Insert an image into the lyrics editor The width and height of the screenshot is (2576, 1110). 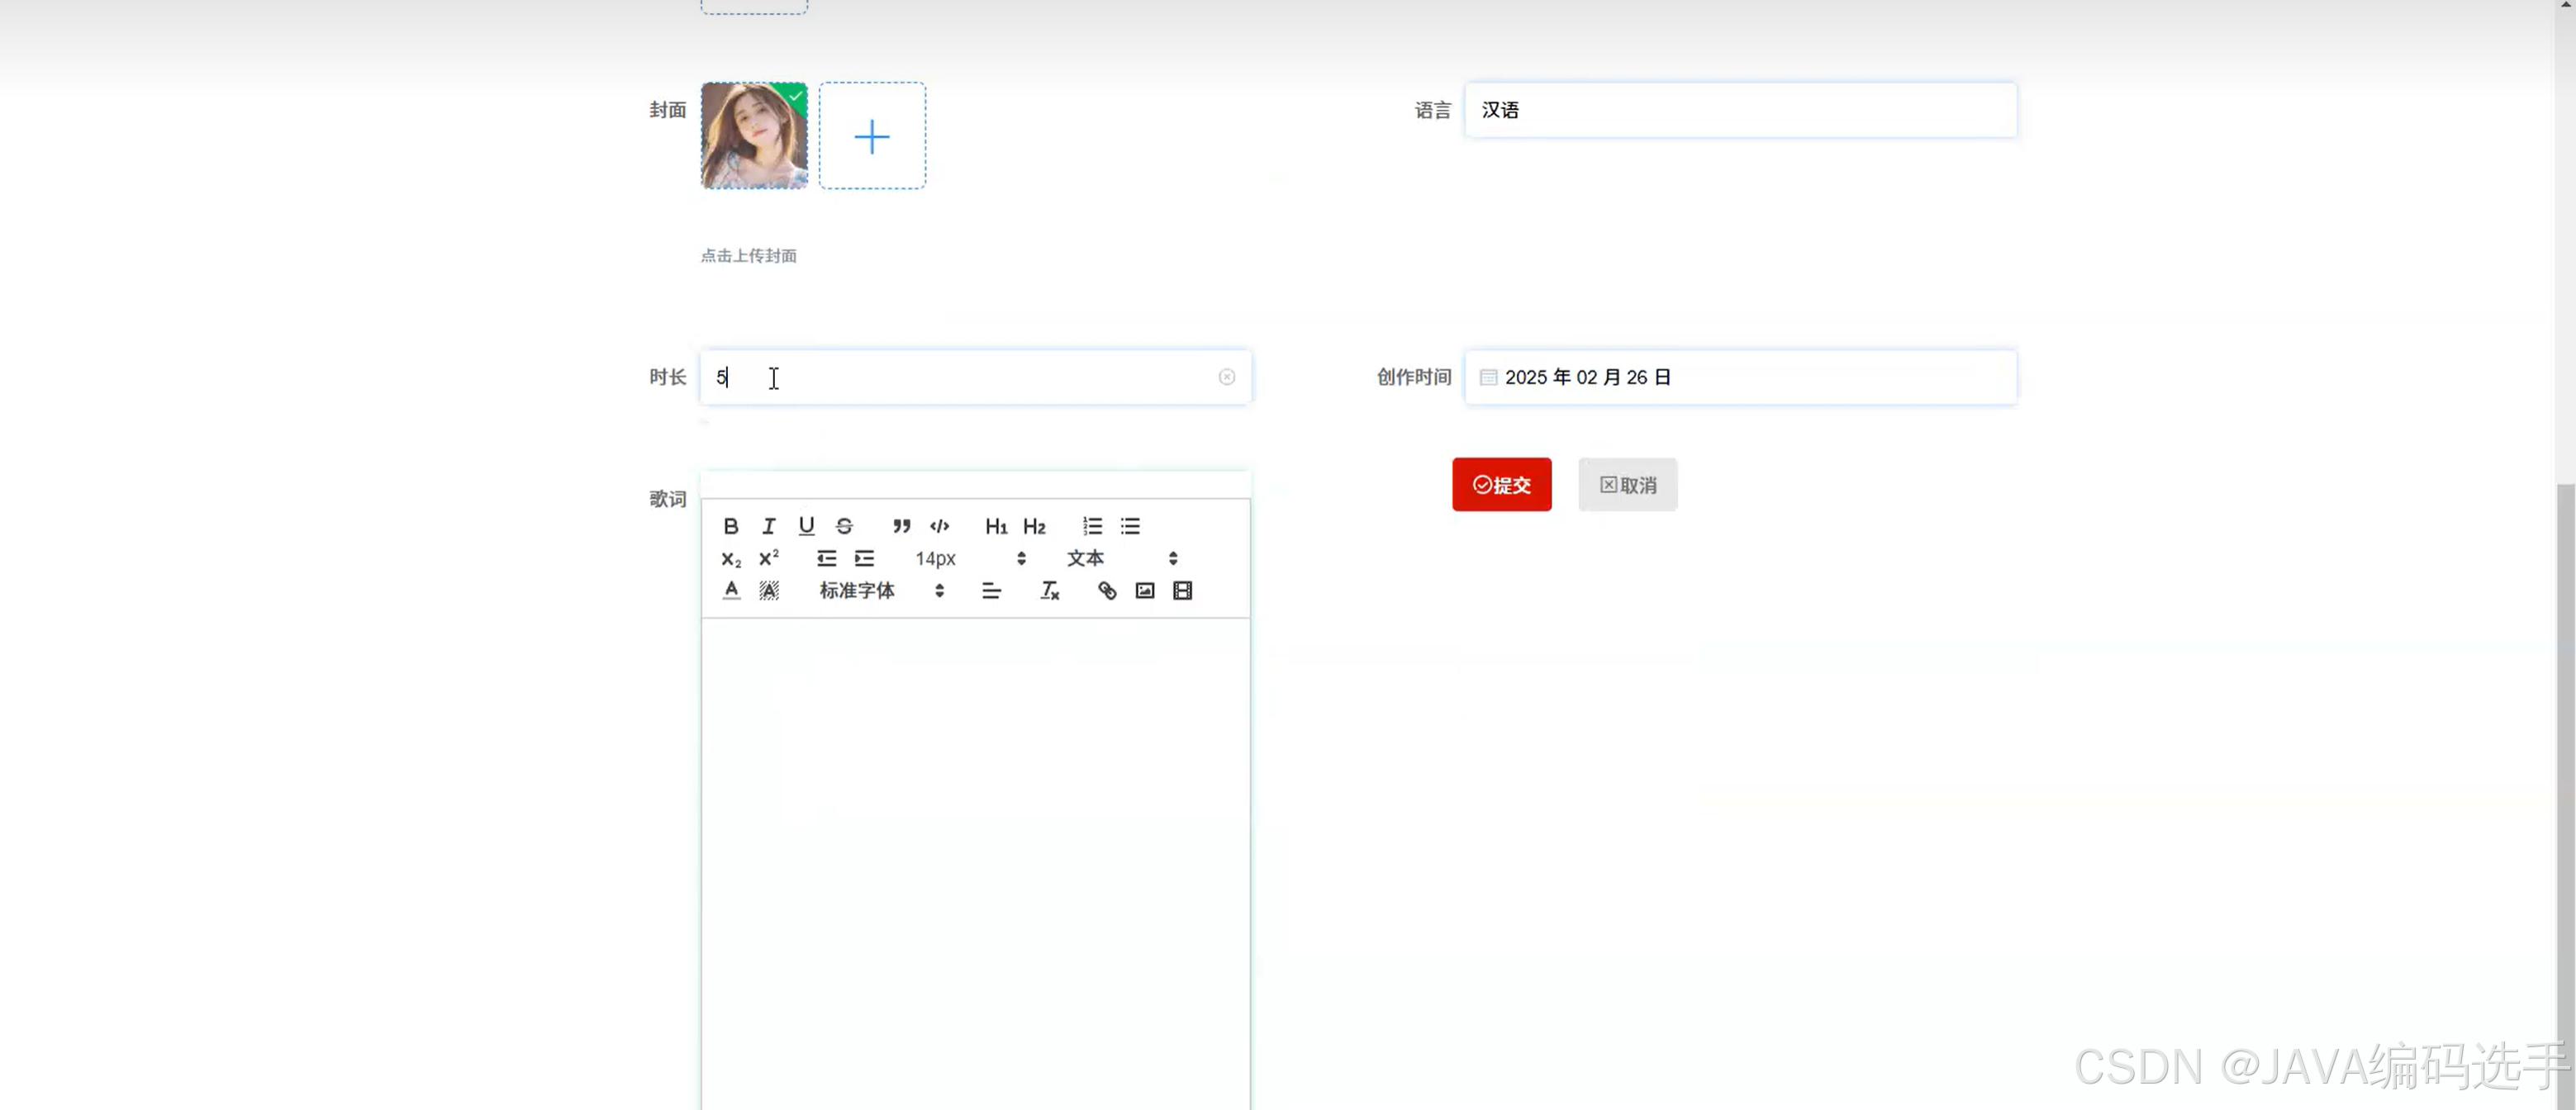point(1144,590)
